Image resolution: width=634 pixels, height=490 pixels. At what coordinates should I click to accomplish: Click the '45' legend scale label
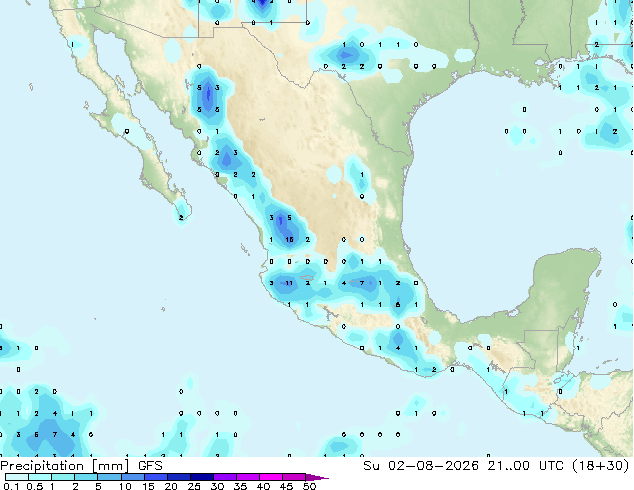click(286, 486)
